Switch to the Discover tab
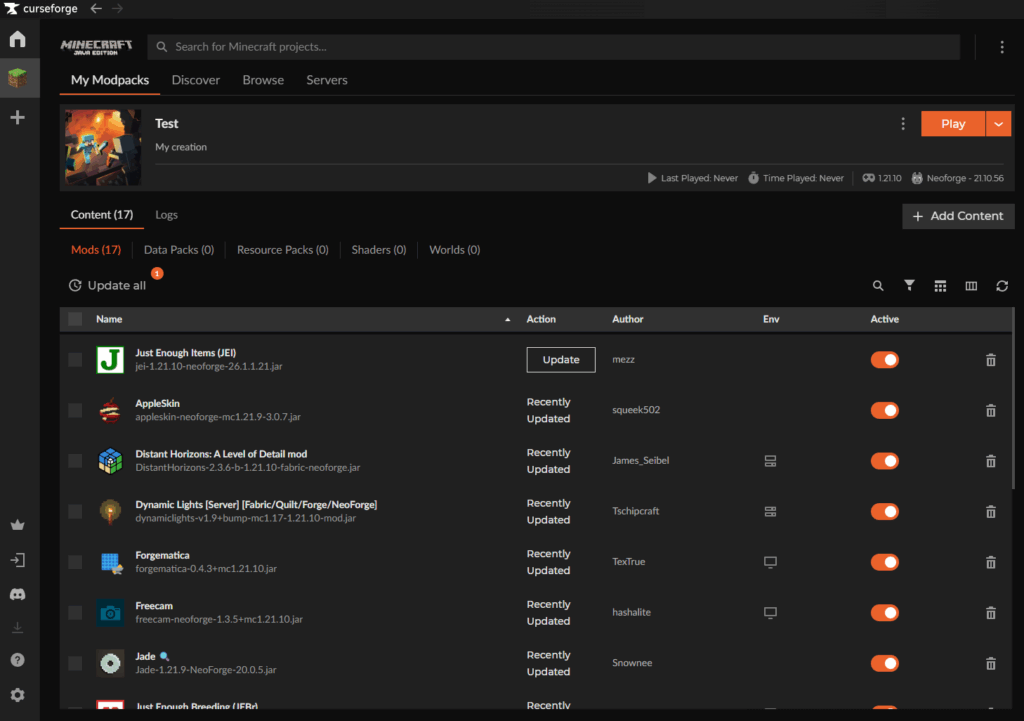1024x721 pixels. (x=195, y=80)
